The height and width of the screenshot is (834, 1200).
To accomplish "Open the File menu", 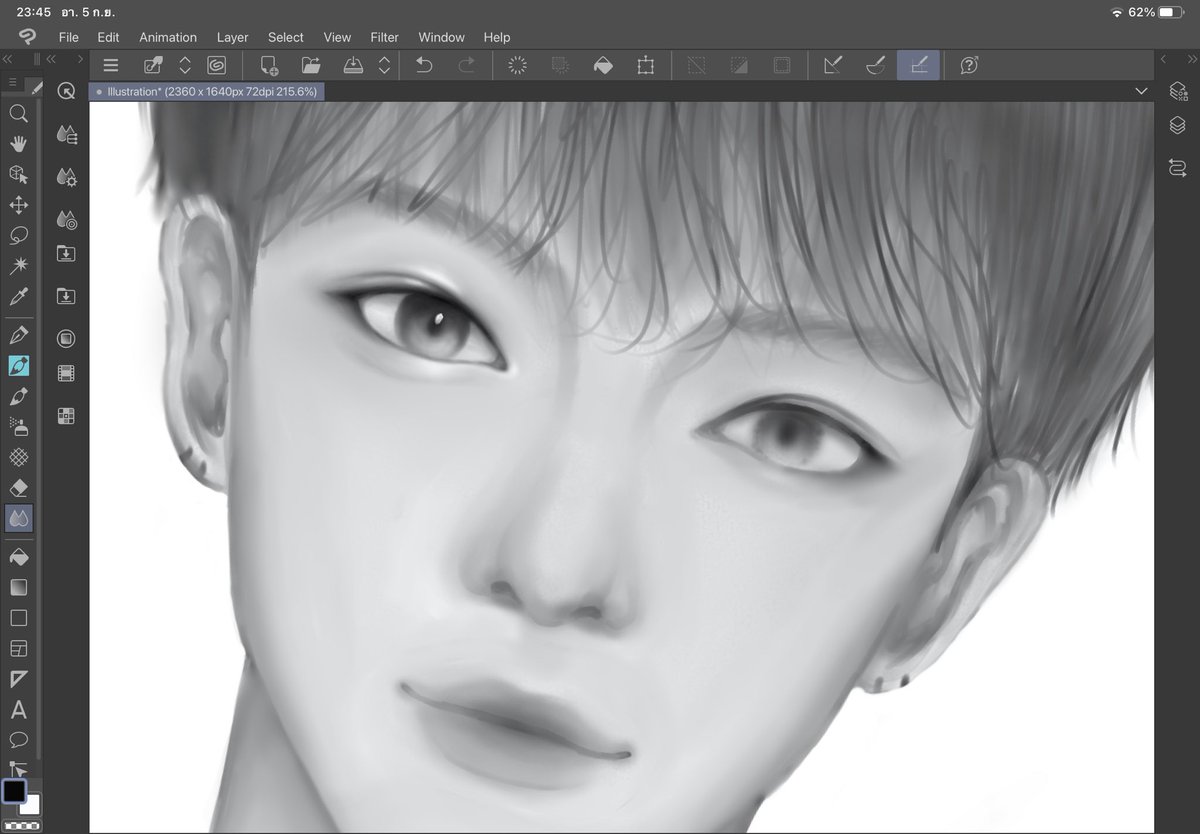I will coord(68,37).
